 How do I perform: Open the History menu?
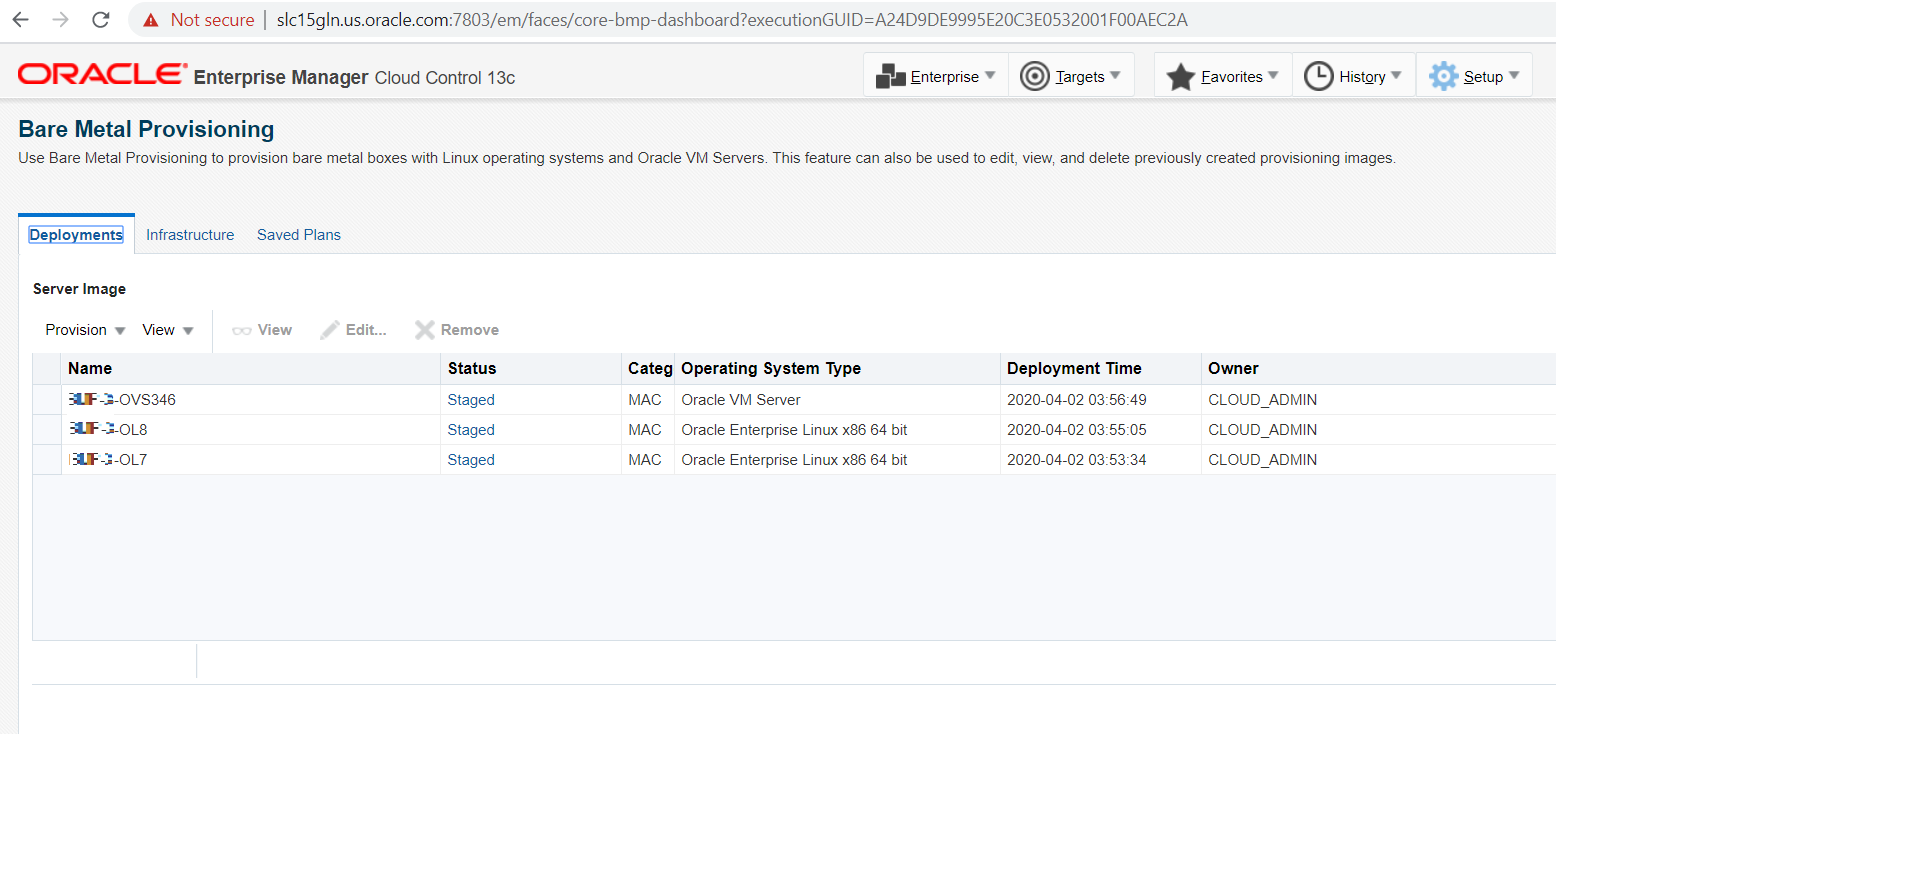(x=1354, y=76)
